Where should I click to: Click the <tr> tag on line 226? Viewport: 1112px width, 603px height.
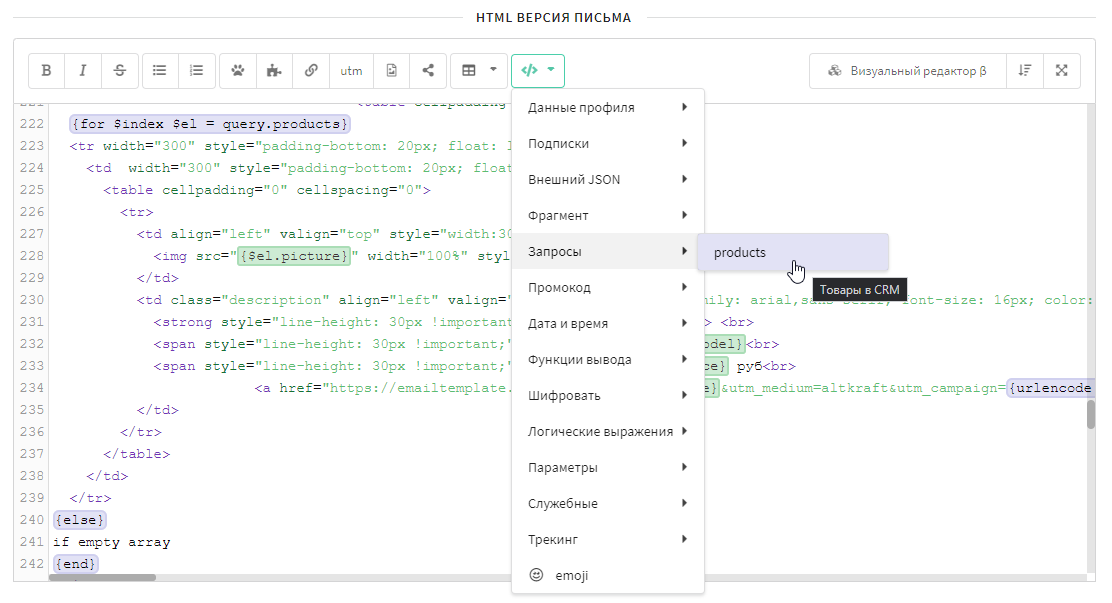point(137,212)
